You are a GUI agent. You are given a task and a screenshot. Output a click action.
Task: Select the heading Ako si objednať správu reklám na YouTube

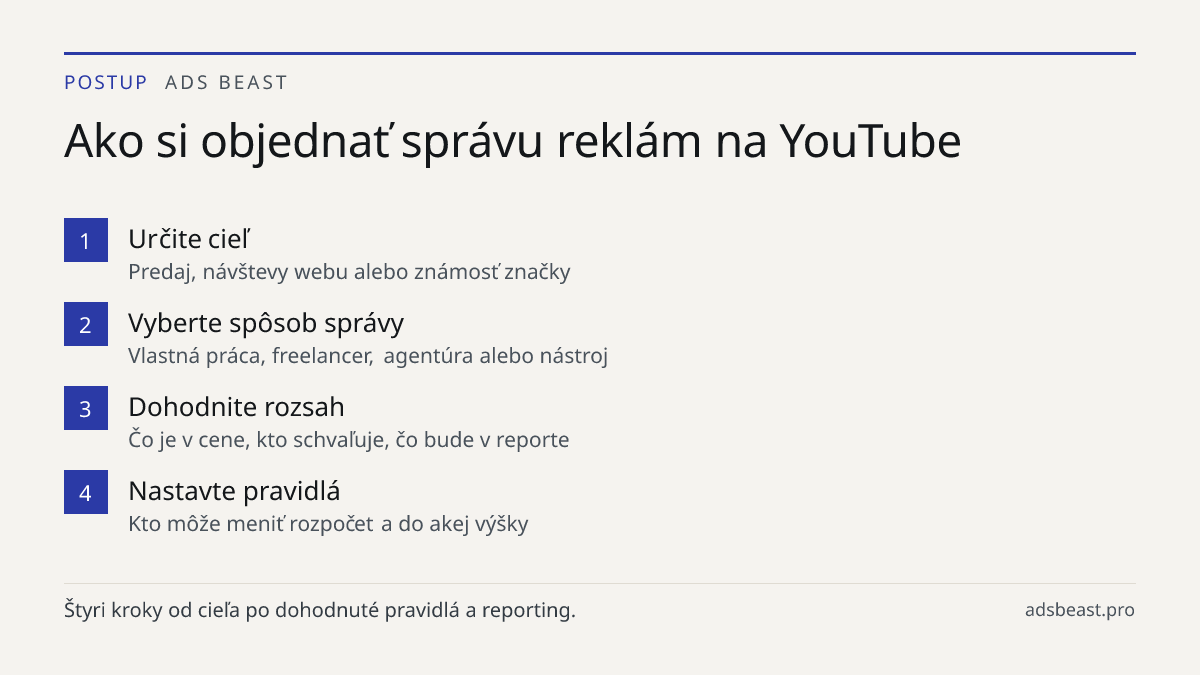512,142
